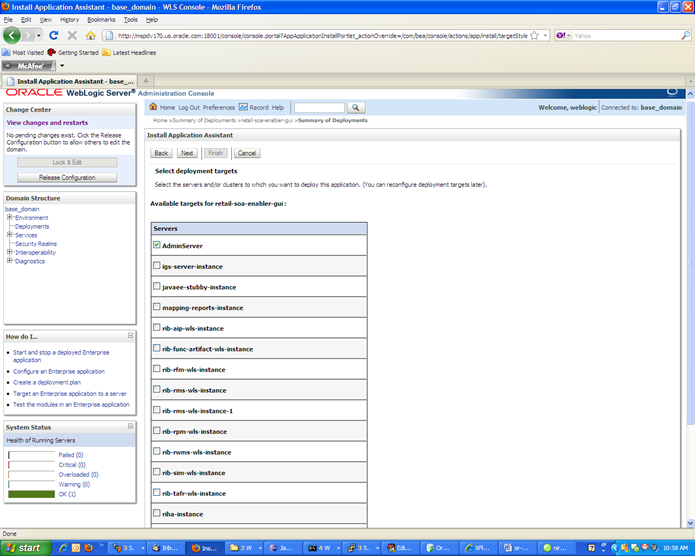Expand the Services tree node
This screenshot has width=696, height=557.
tap(9, 235)
